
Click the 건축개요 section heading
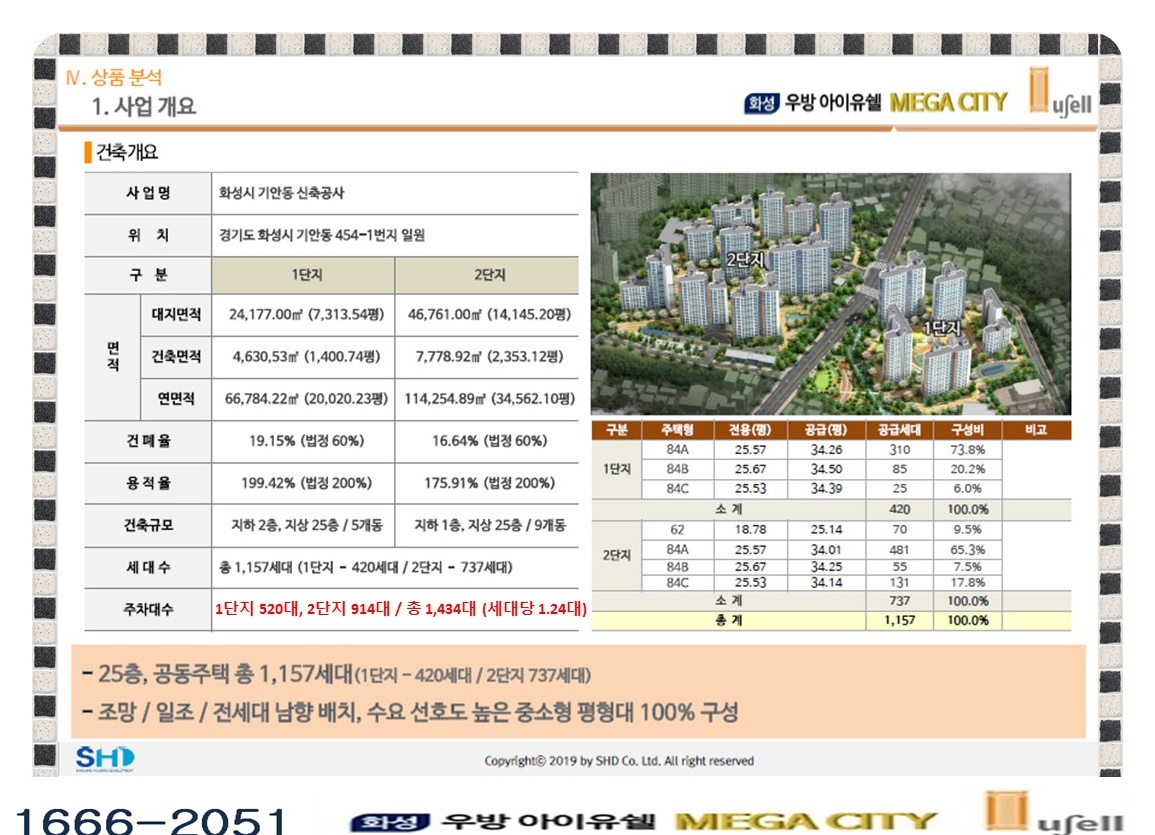(127, 152)
